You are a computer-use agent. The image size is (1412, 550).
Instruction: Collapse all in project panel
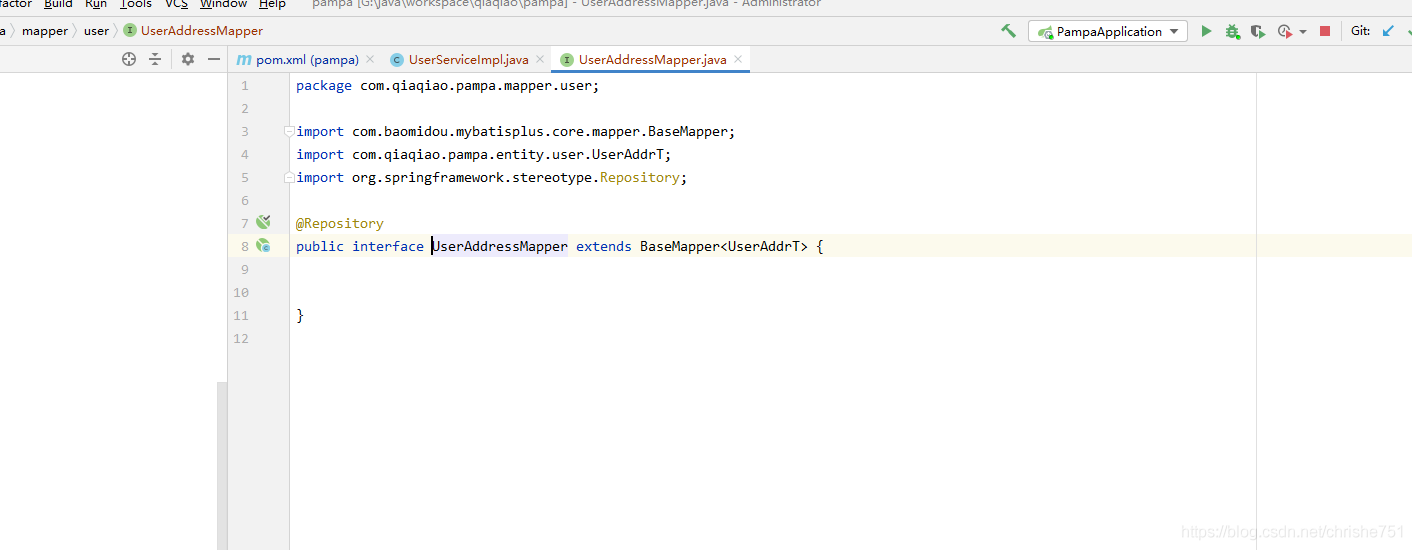(x=155, y=59)
